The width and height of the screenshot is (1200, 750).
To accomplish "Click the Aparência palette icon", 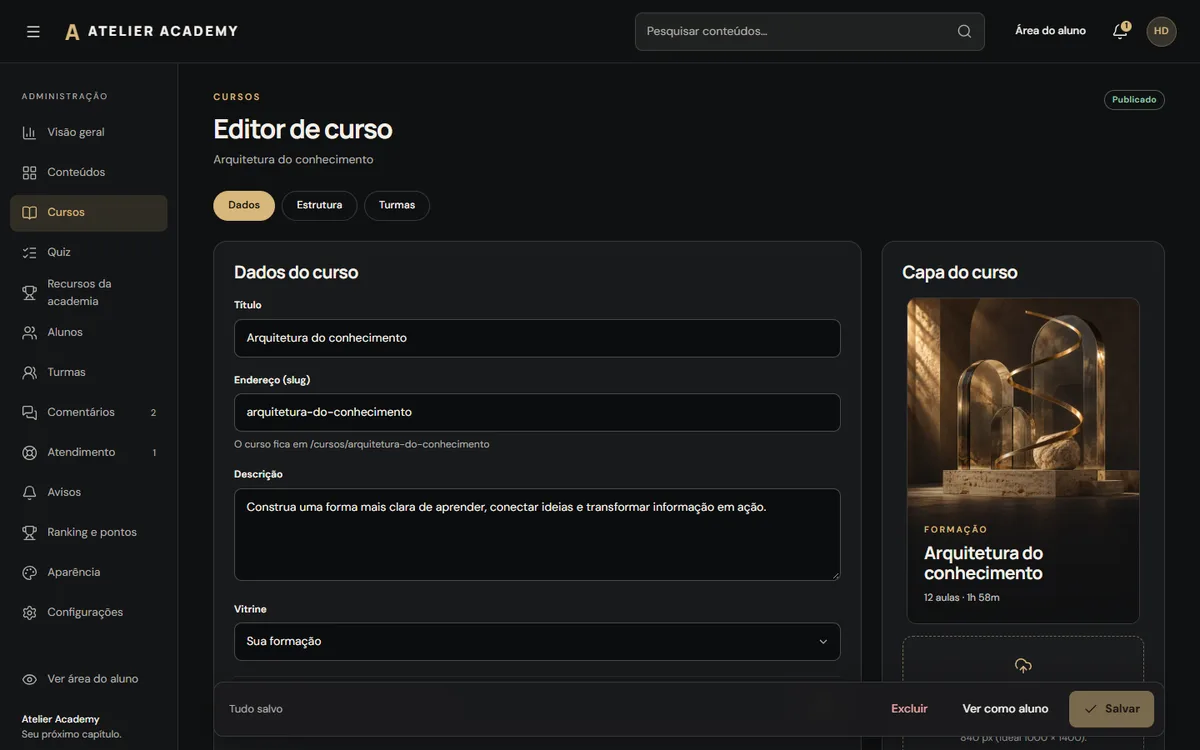I will tap(29, 572).
